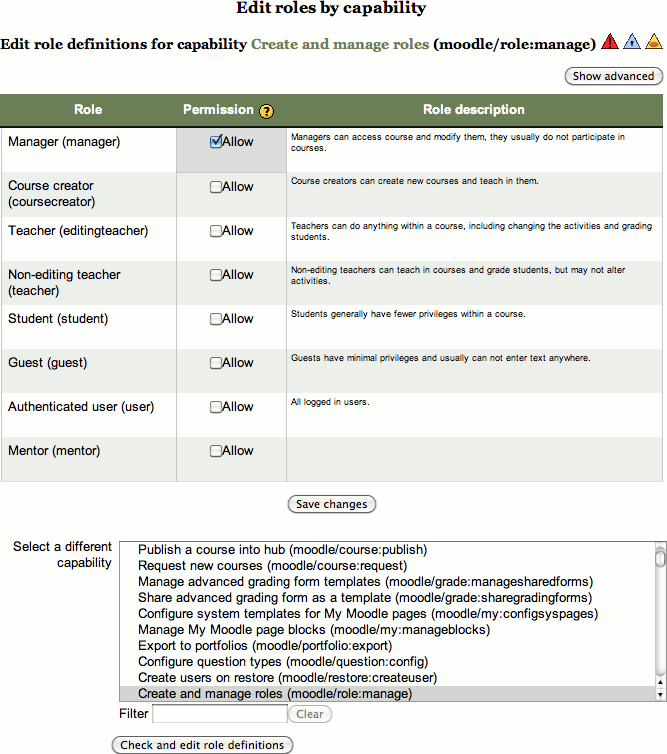
Task: Click the capability list scrollbar thumb
Action: point(661,558)
